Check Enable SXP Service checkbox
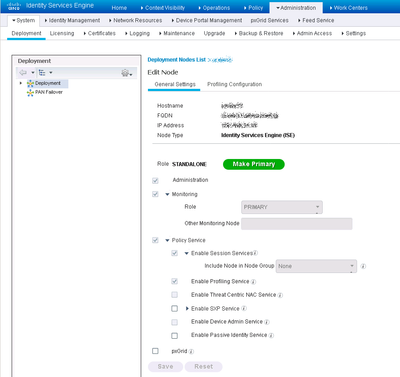Viewport: 400px width, 377px height. click(x=174, y=308)
